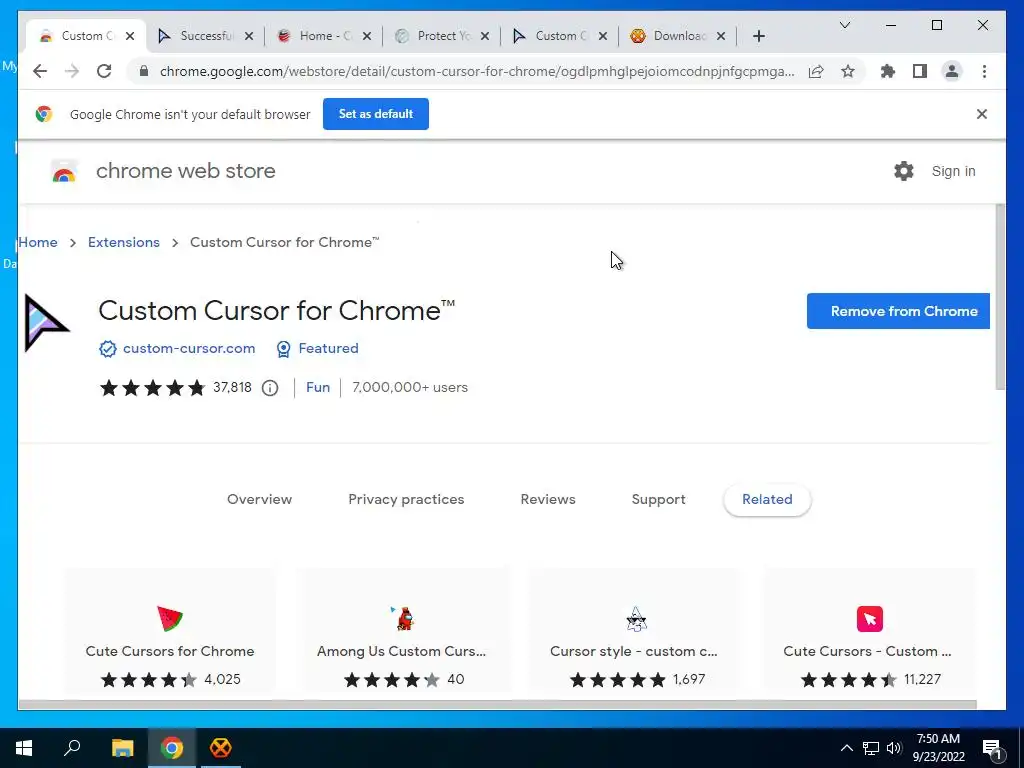Click the Chrome taskbar icon
Image resolution: width=1024 pixels, height=768 pixels.
pyautogui.click(x=172, y=748)
